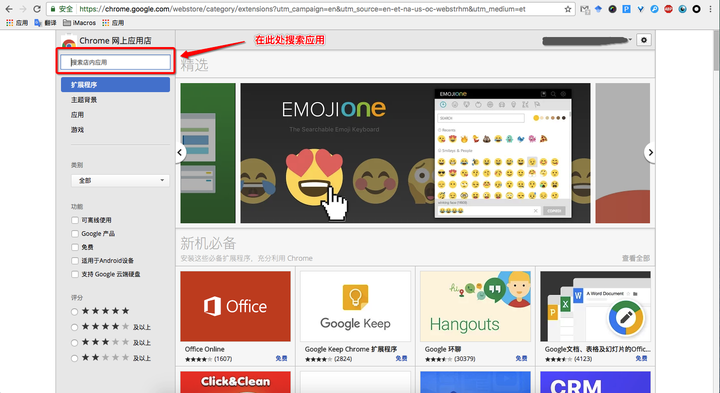
Task: Click 免费 on Google文档 Office editing card
Action: pos(641,359)
